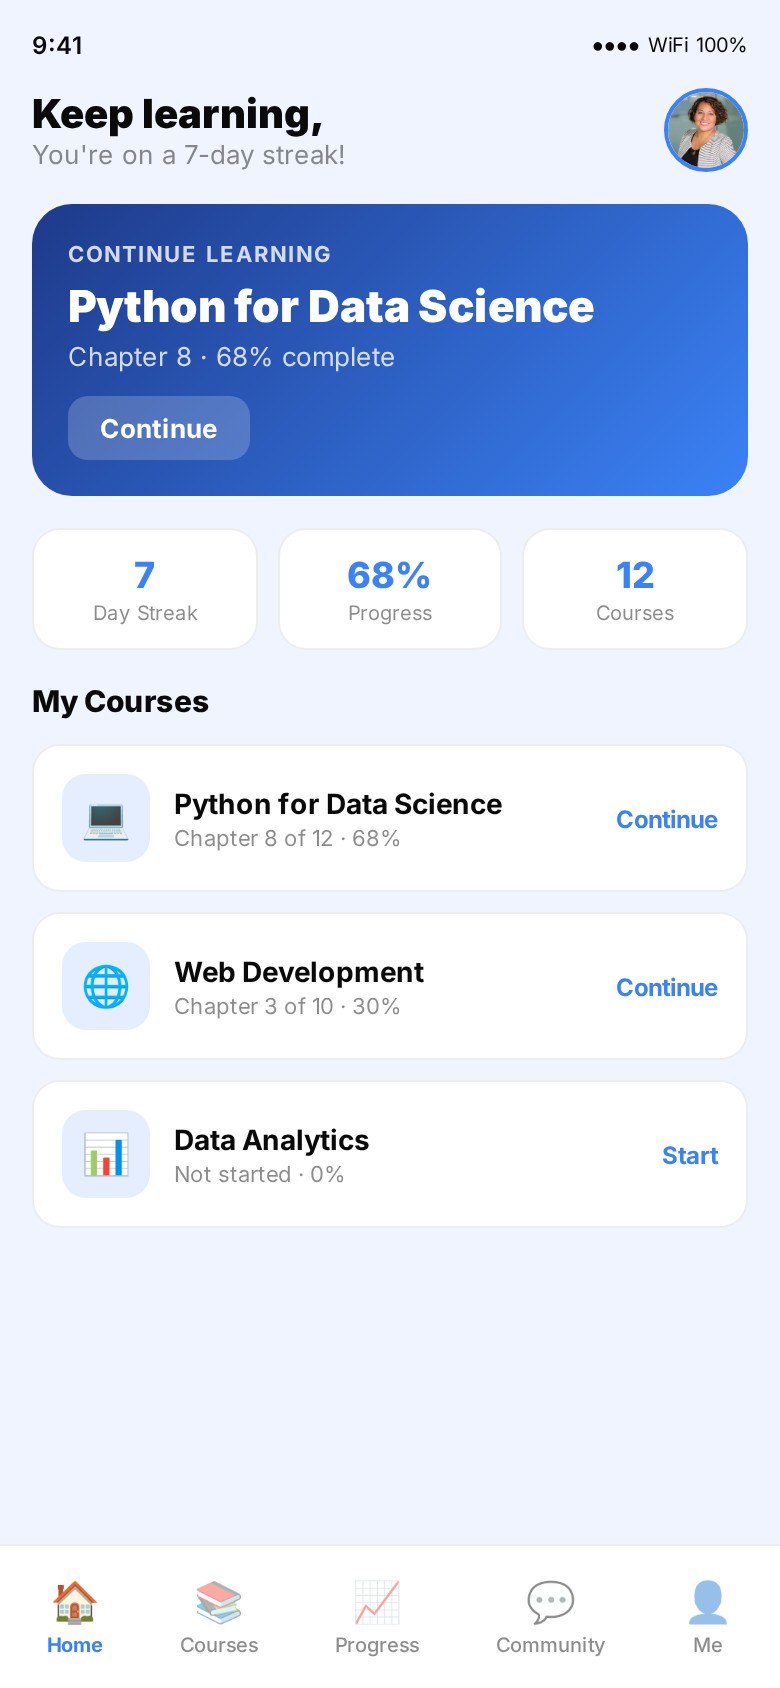780x1688 pixels.
Task: Open Web Development course title
Action: [299, 972]
